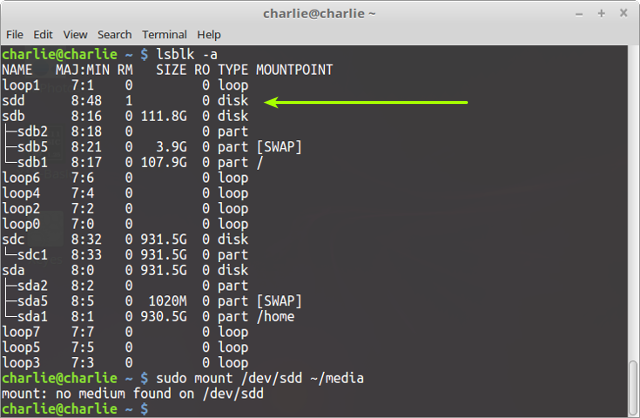Click the sdd disk row

pyautogui.click(x=125, y=101)
